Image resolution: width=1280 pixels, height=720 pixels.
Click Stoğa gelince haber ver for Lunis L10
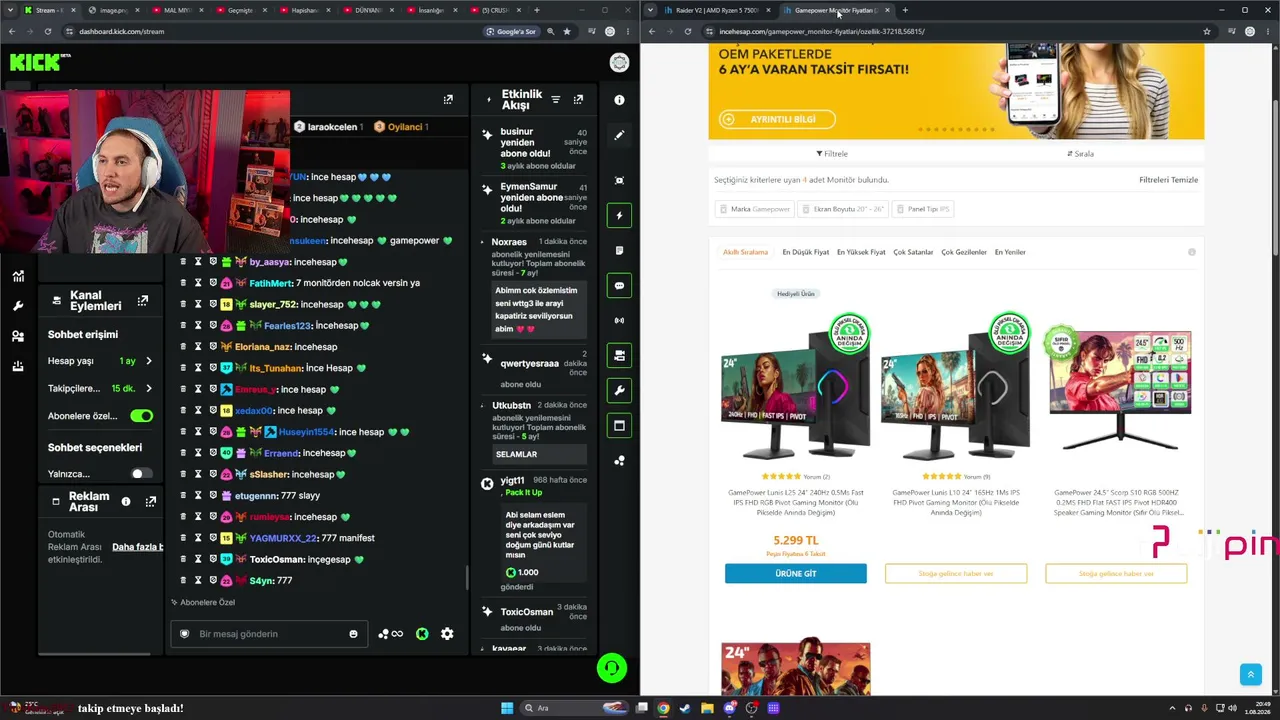pyautogui.click(x=956, y=573)
